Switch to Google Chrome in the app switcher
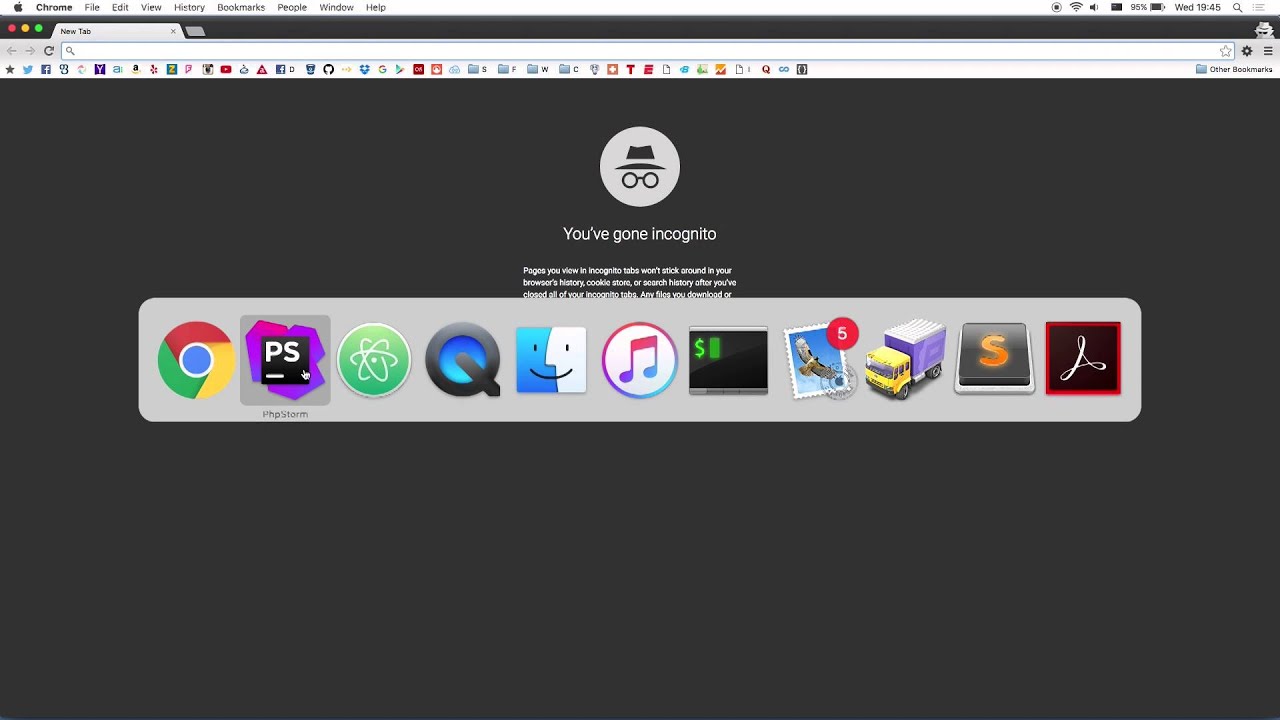 click(x=196, y=360)
